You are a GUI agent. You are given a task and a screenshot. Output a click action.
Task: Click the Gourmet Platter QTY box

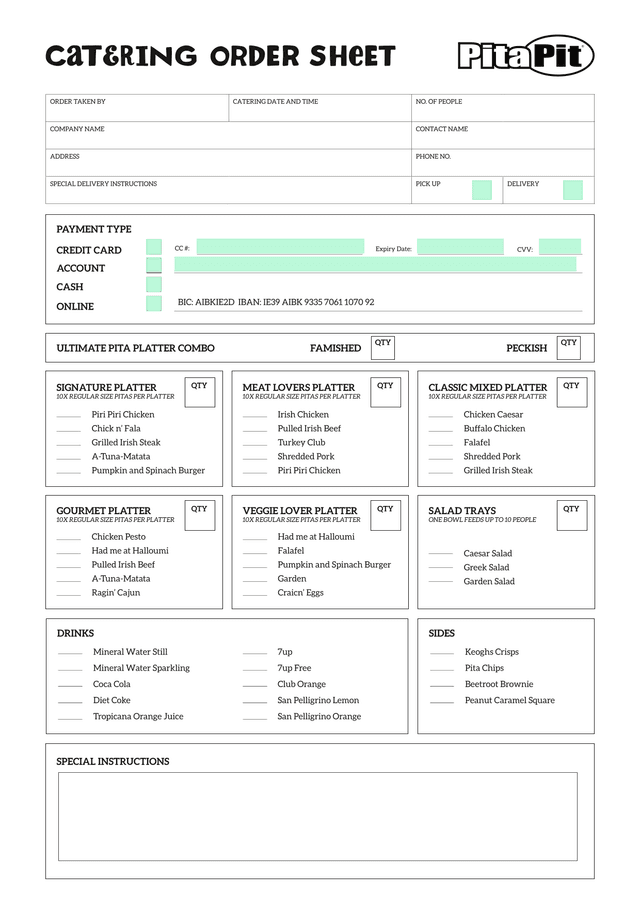point(200,515)
